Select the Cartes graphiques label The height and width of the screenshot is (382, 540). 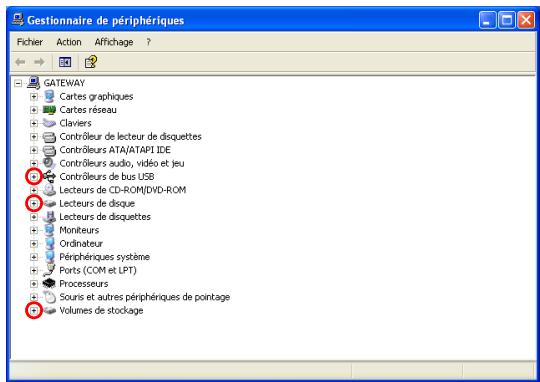96,96
